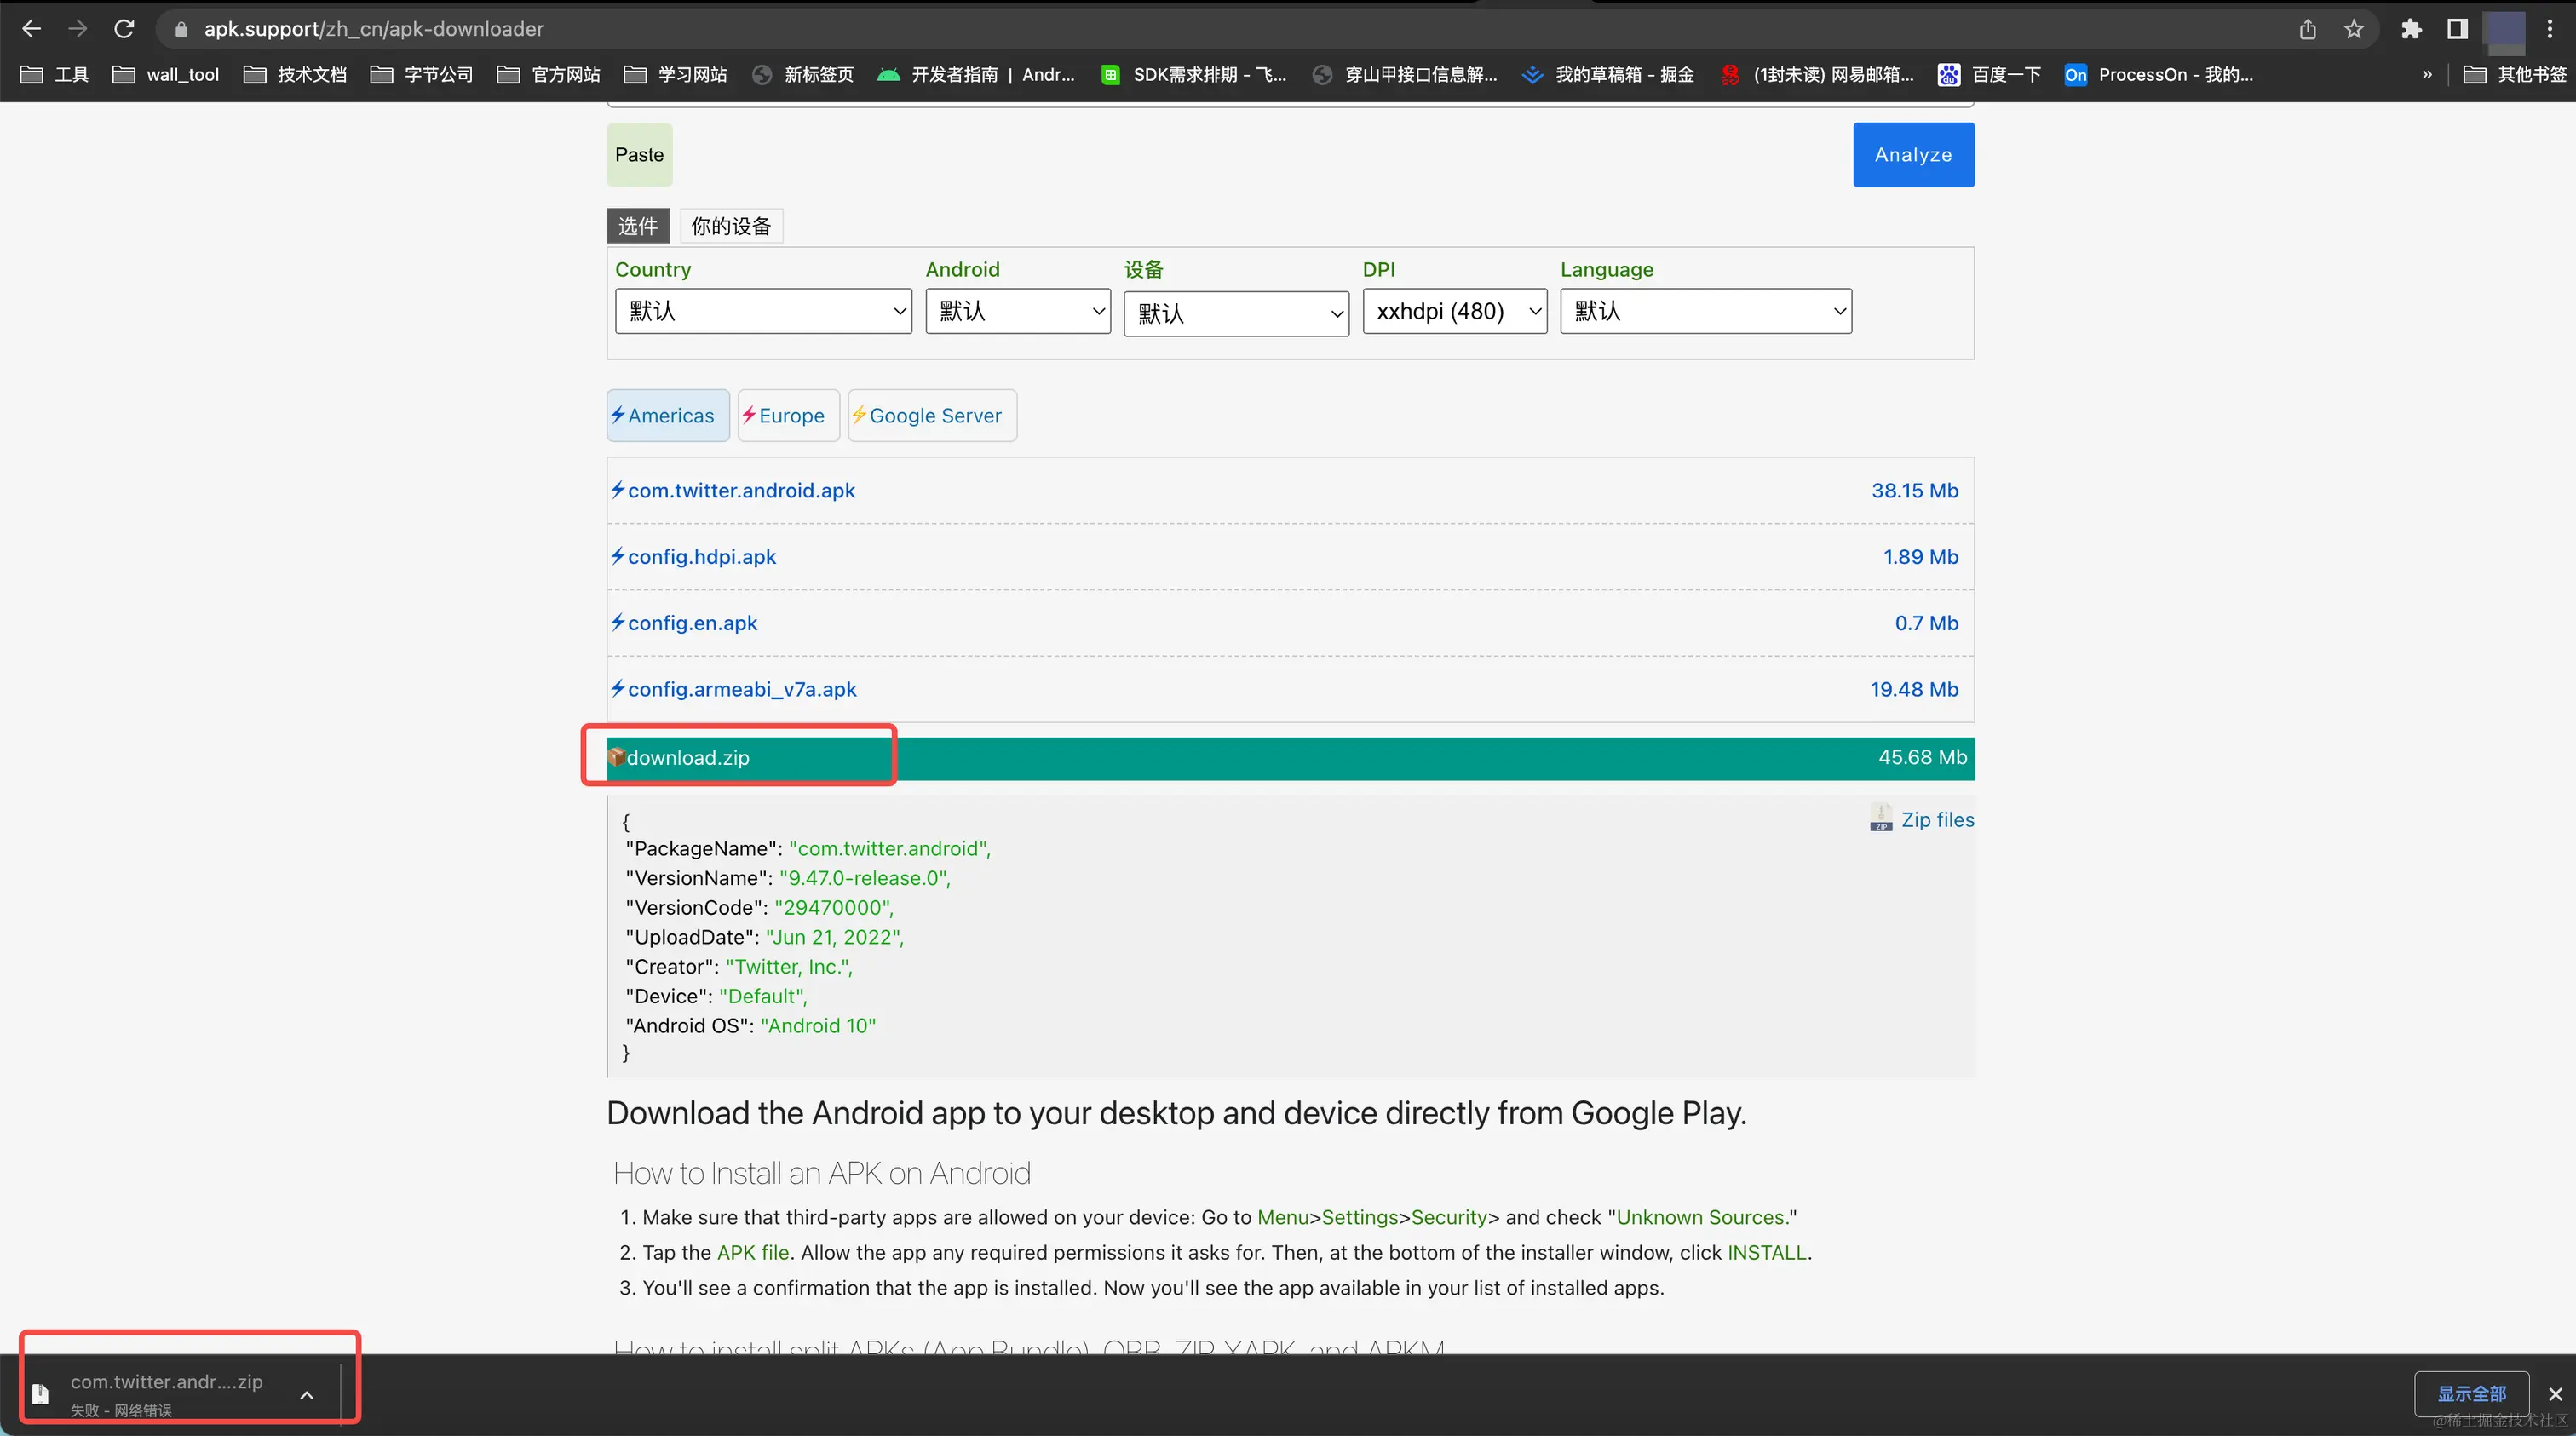2576x1436 pixels.
Task: Click the download.zip bar
Action: coord(1290,758)
